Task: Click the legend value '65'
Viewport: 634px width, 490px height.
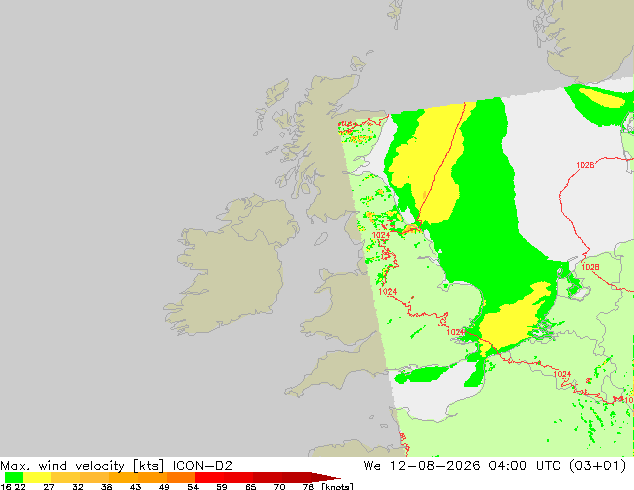Action: (x=250, y=487)
